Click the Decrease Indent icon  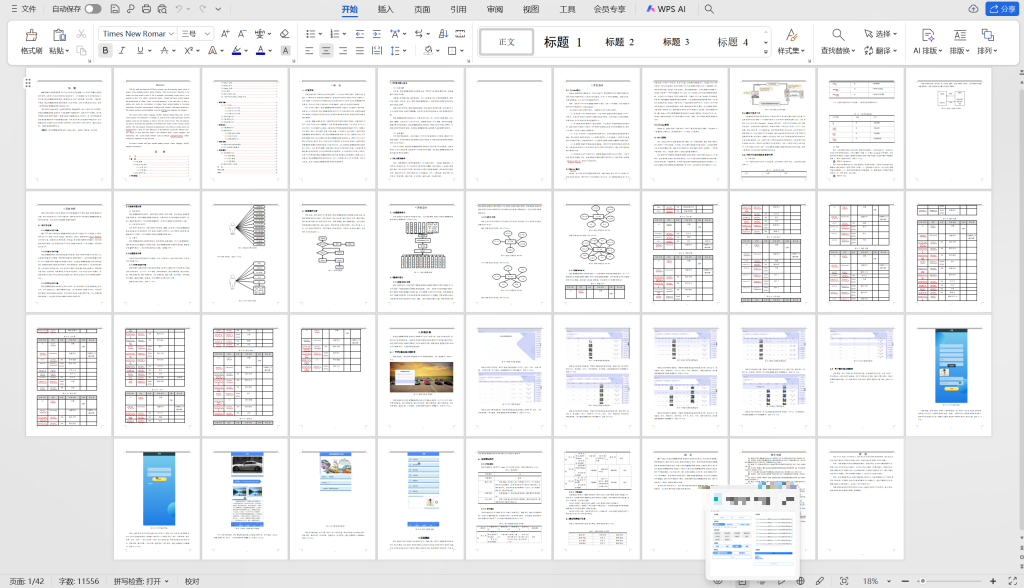coord(359,33)
